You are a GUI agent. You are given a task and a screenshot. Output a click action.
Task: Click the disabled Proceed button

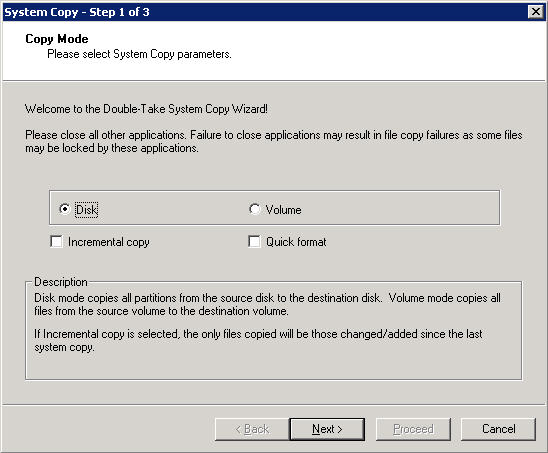coord(413,429)
